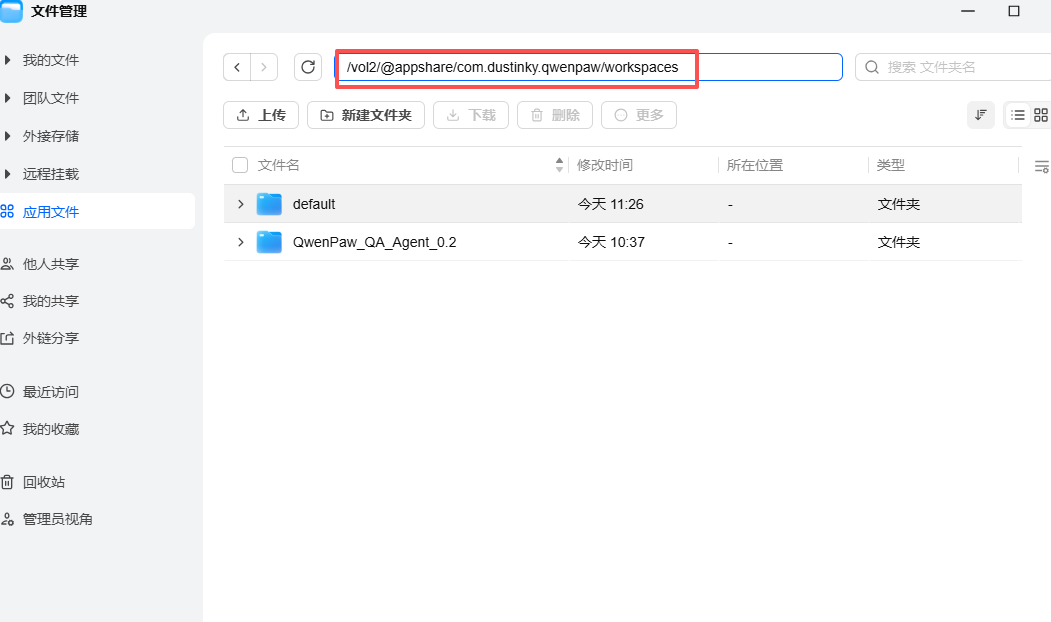Expand 我的文件 in sidebar
Image resolution: width=1051 pixels, height=622 pixels.
point(7,60)
